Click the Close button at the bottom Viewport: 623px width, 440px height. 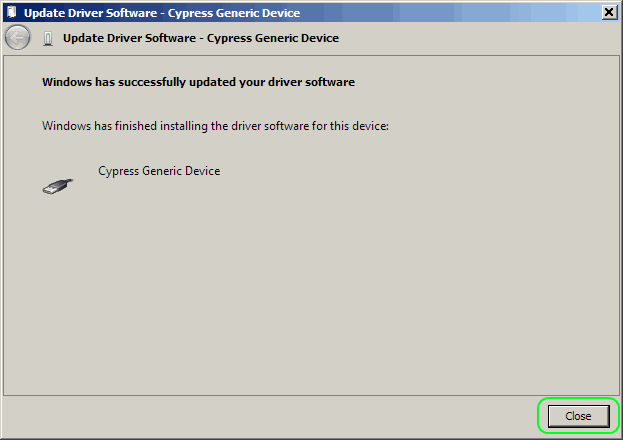[x=578, y=415]
